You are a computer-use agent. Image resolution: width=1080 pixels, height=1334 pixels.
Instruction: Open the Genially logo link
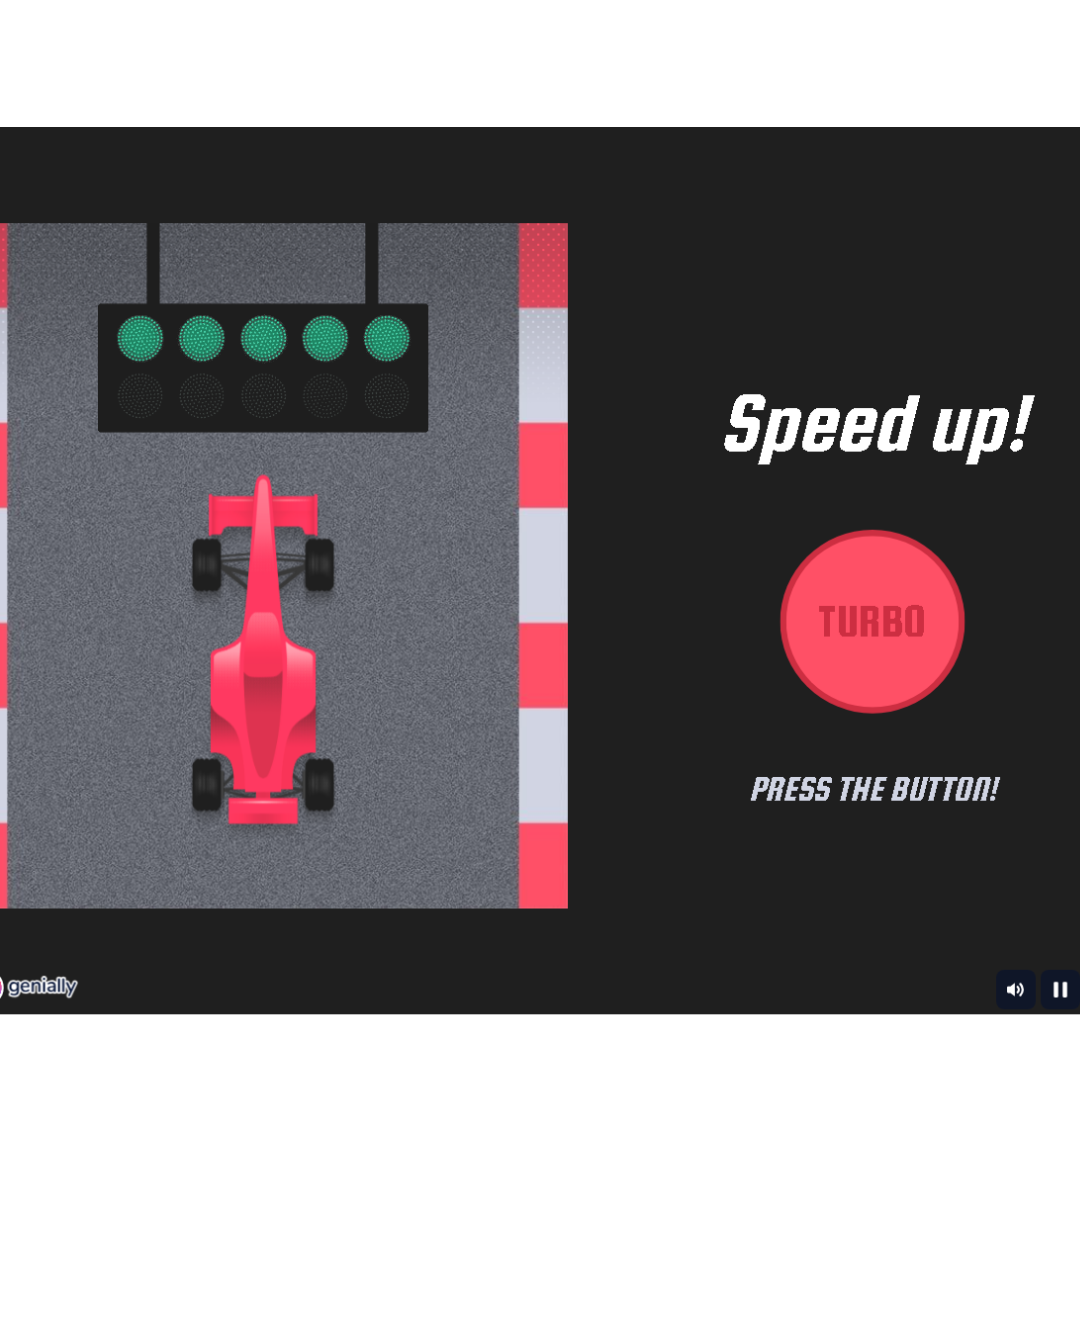click(38, 986)
